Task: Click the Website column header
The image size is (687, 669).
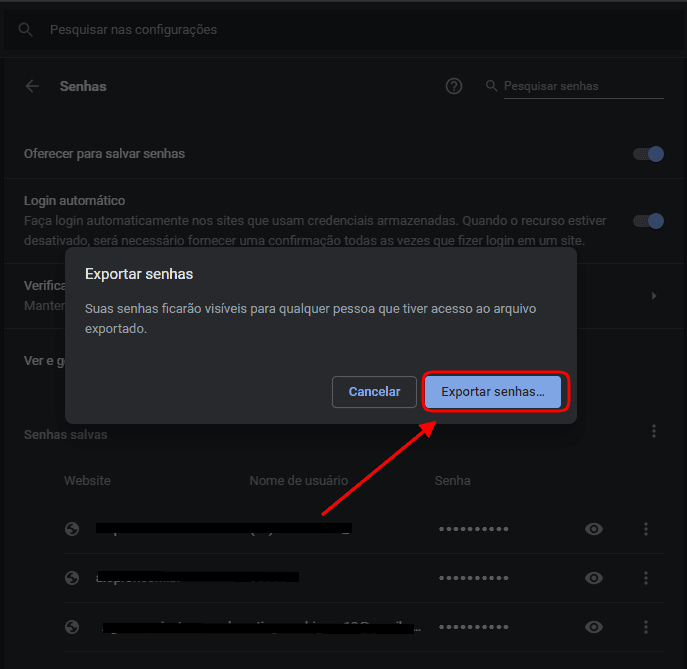Action: [x=87, y=481]
